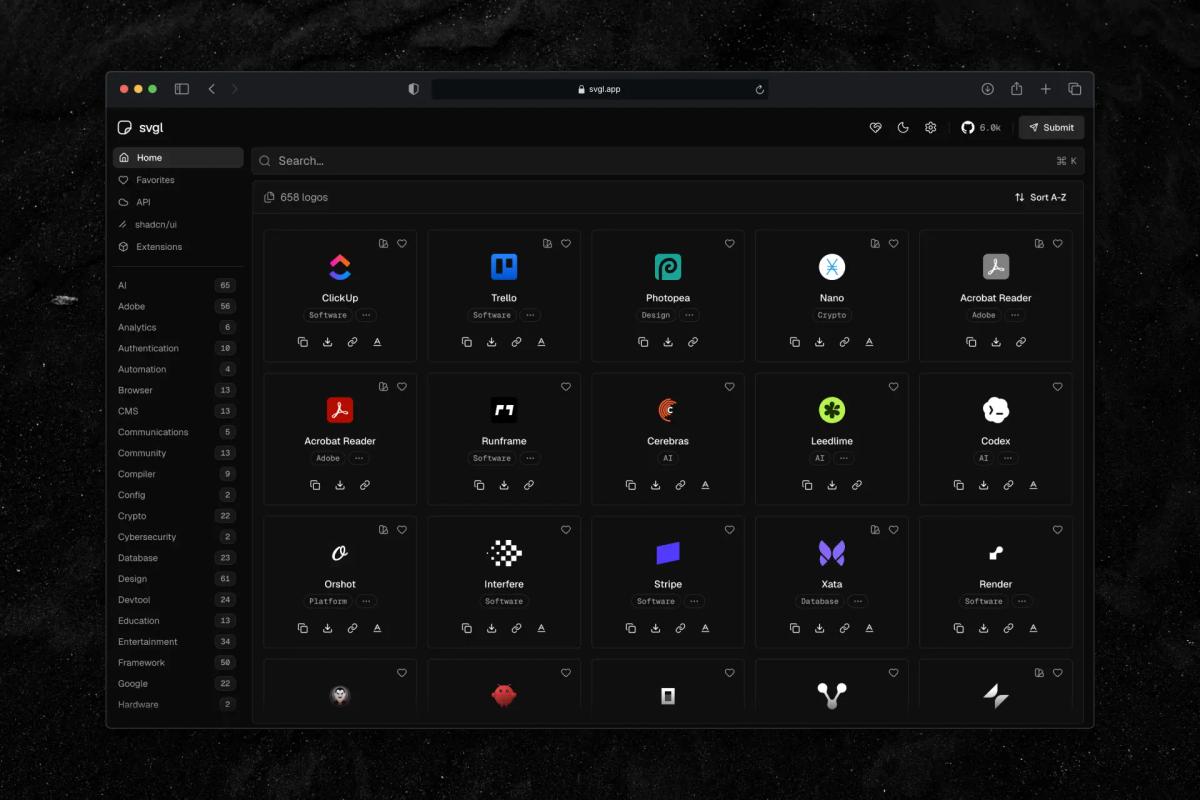This screenshot has width=1200, height=800.
Task: Expand more tags on Leedlime card
Action: pos(844,458)
